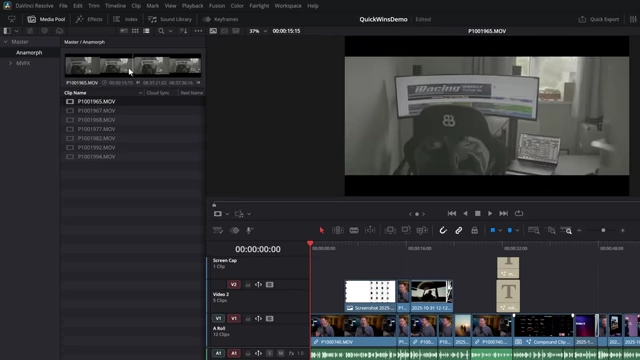Open the Fusion menu
The width and height of the screenshot is (640, 360).
tap(217, 6)
